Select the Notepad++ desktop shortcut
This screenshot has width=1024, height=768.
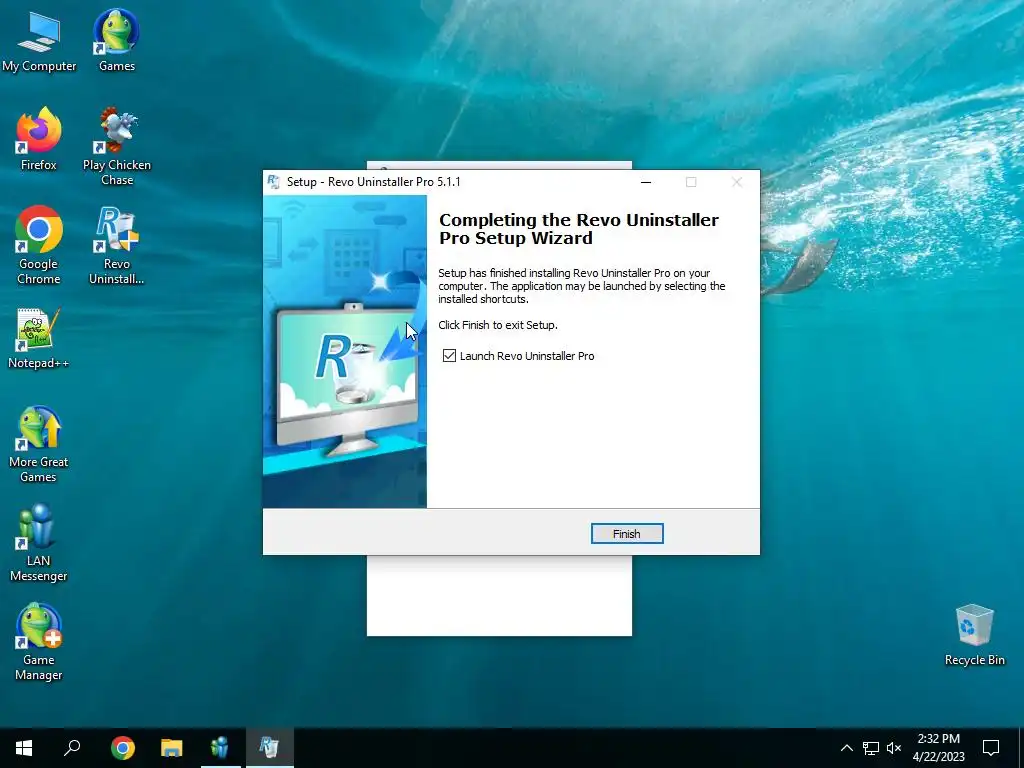pyautogui.click(x=39, y=338)
